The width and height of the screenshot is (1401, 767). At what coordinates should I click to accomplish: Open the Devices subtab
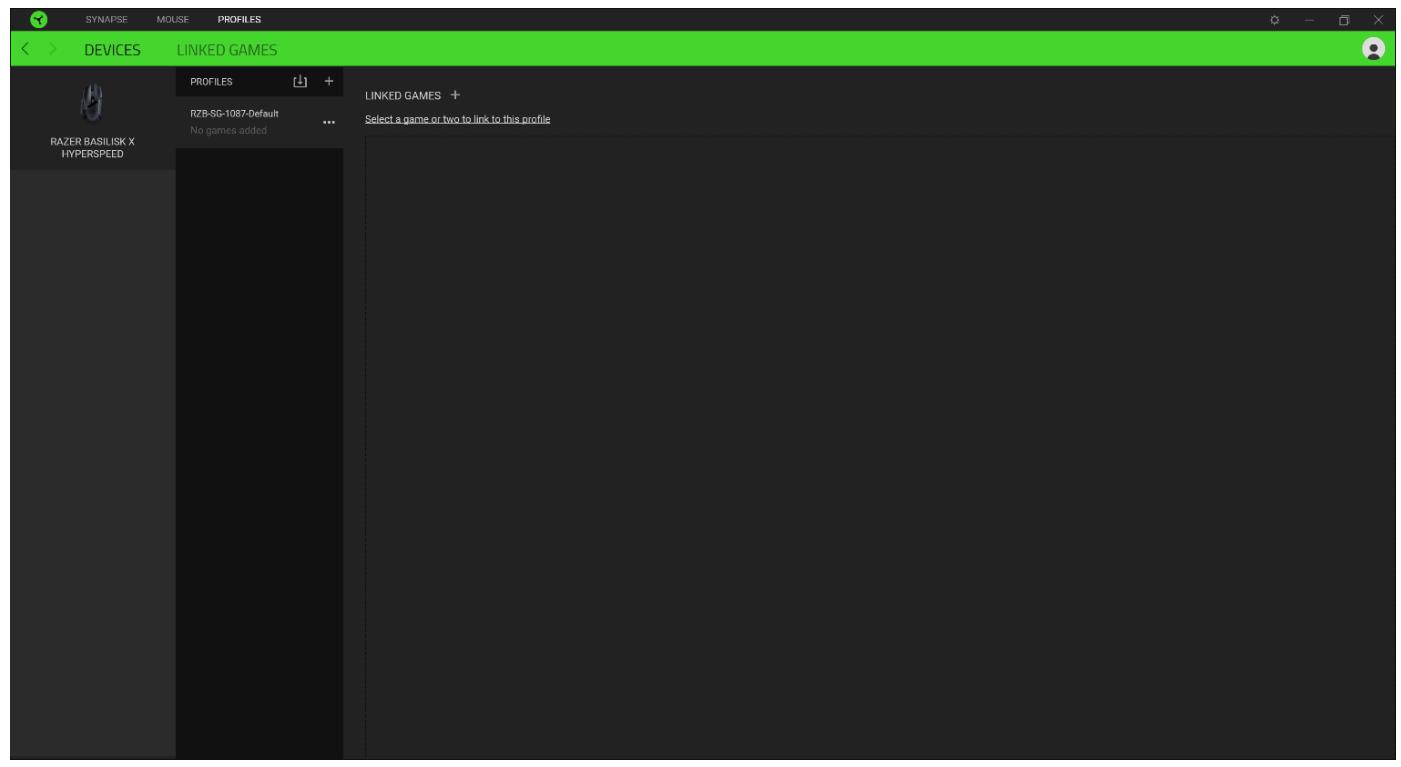(x=112, y=49)
